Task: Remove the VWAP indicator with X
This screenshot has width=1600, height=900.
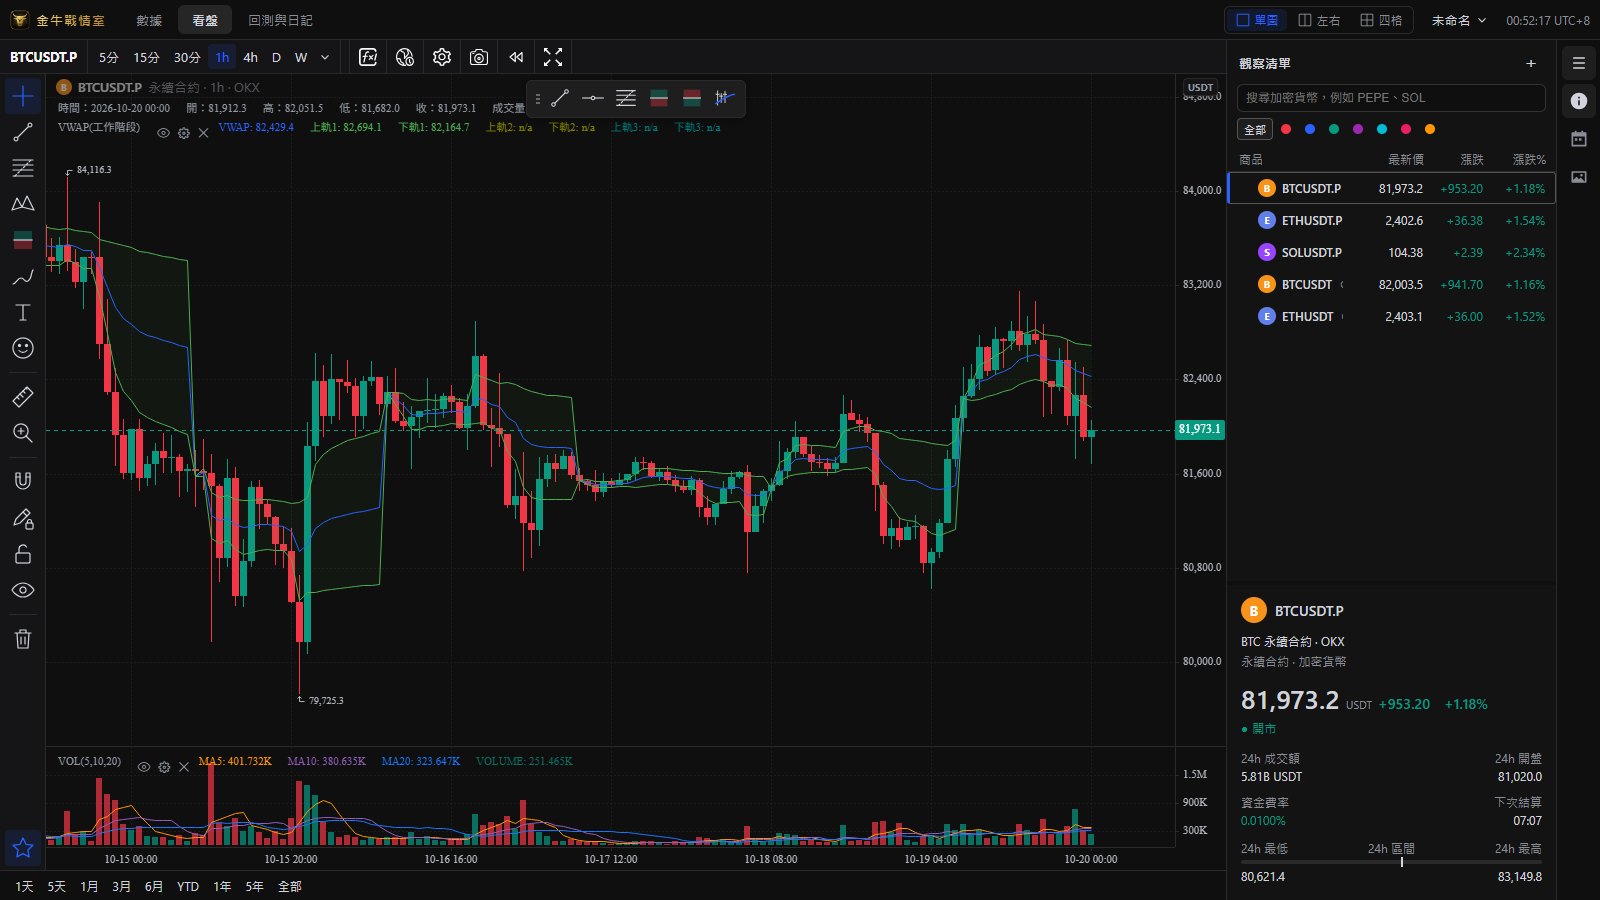Action: tap(203, 133)
